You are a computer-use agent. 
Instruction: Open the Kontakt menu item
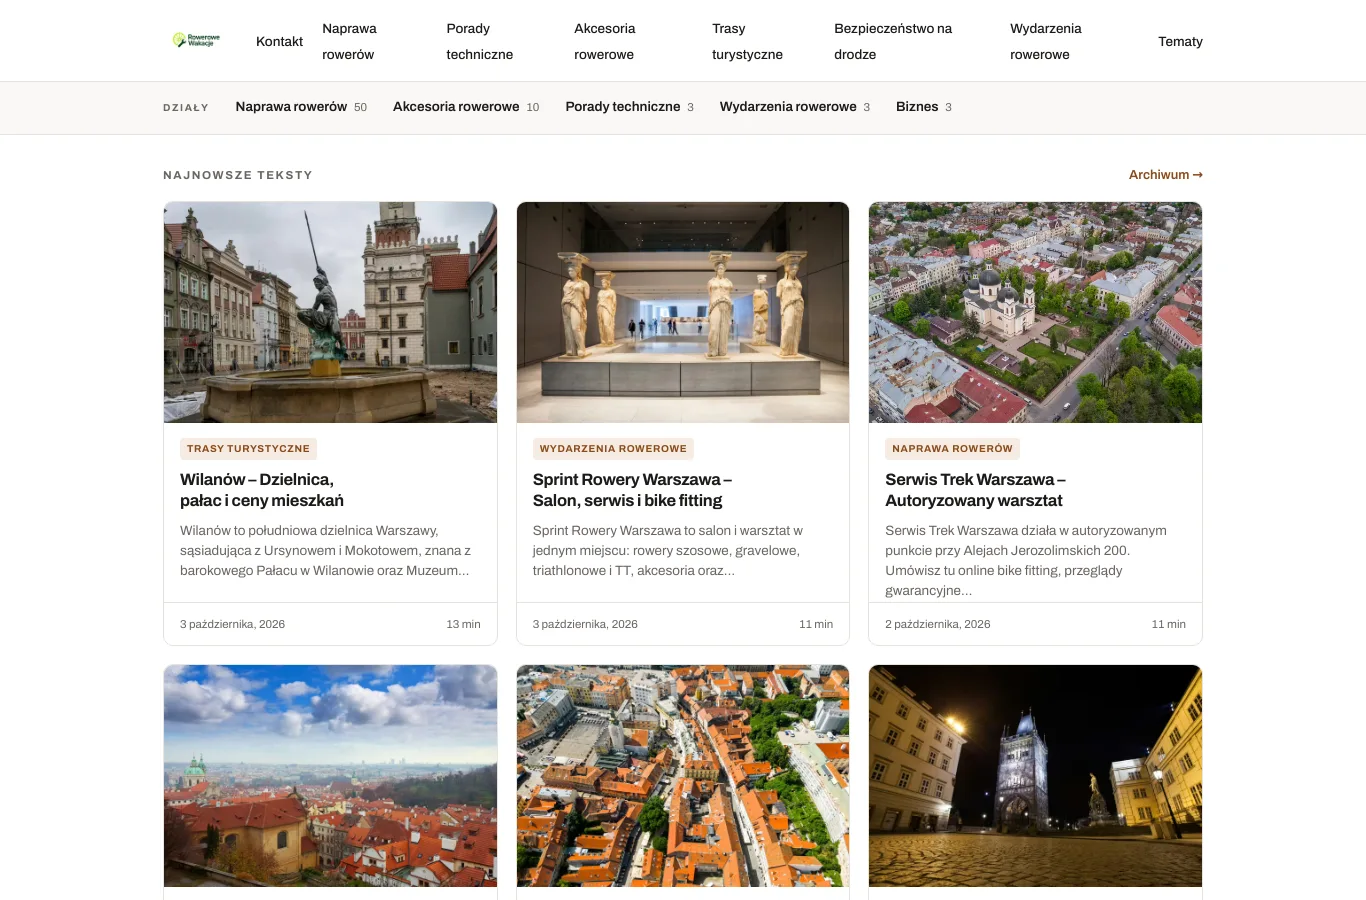click(279, 41)
